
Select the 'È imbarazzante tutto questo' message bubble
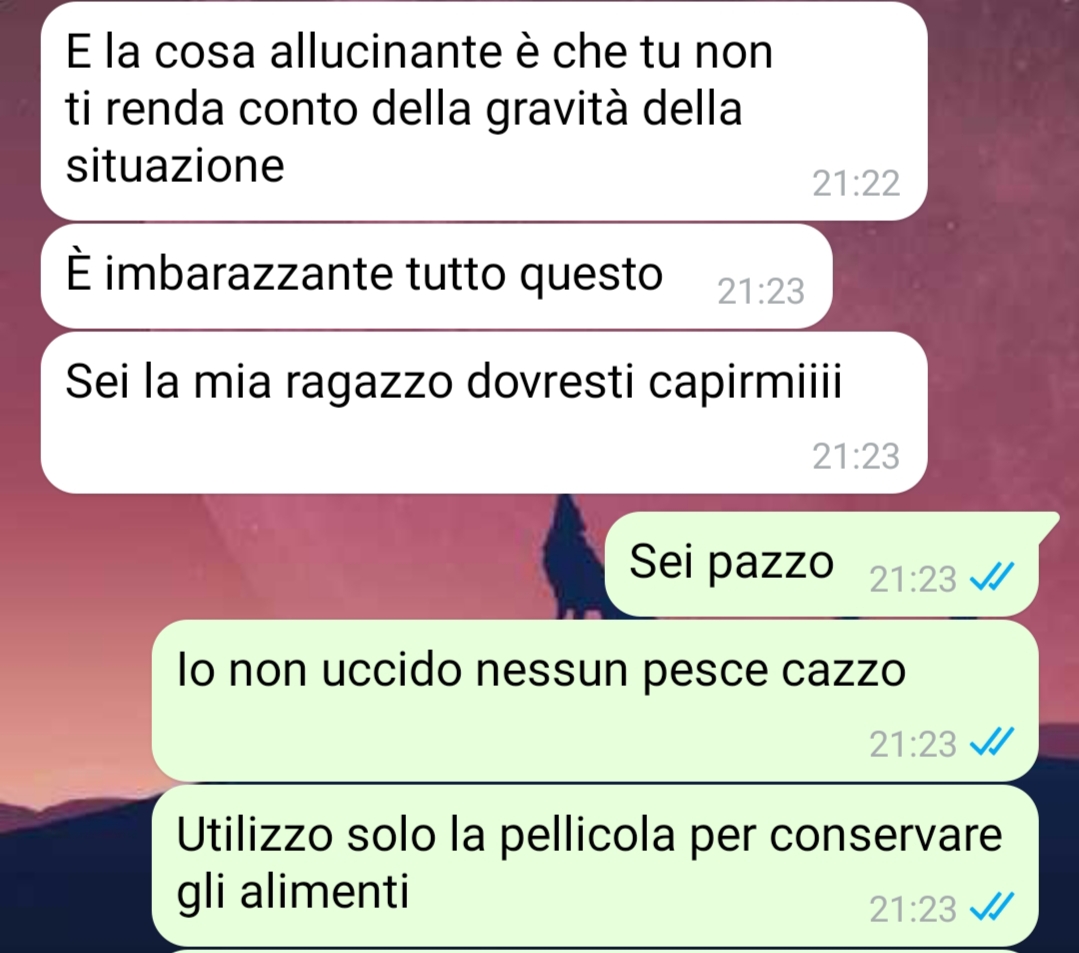pyautogui.click(x=436, y=276)
